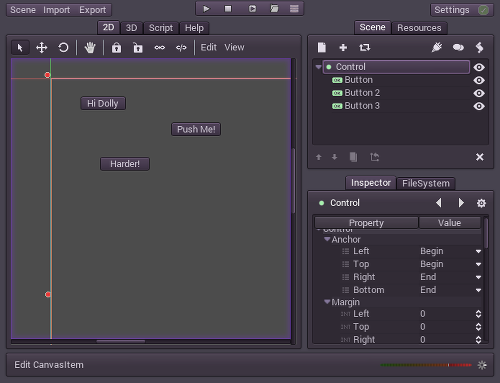Open the Import menu
Screen dimensions: 500x383
[x=56, y=10]
